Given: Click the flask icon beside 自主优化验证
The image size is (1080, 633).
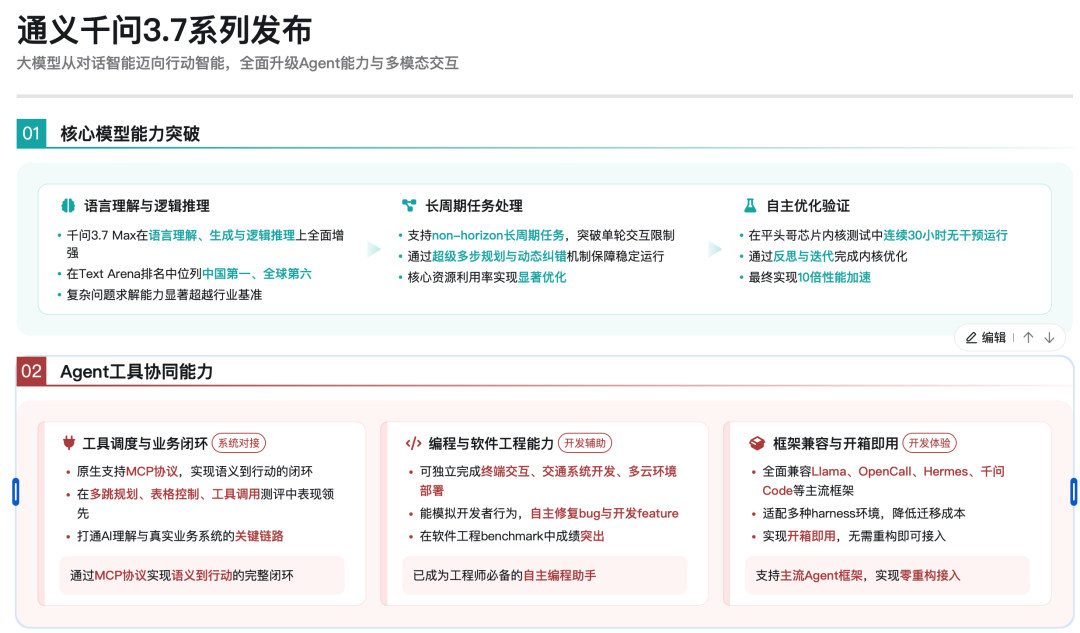Looking at the screenshot, I should (x=750, y=205).
